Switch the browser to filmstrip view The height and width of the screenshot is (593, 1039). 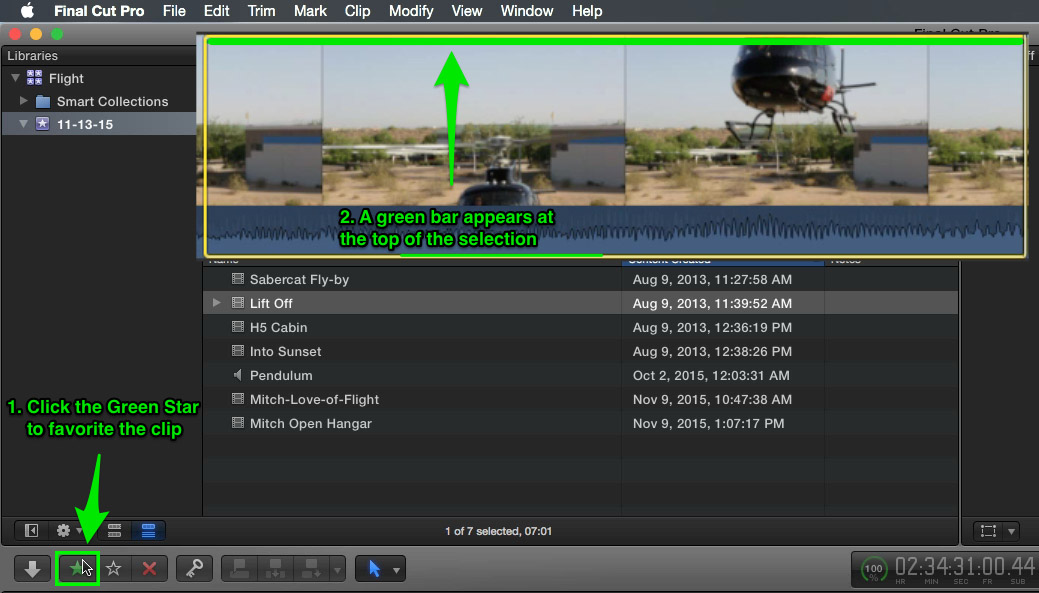point(115,530)
